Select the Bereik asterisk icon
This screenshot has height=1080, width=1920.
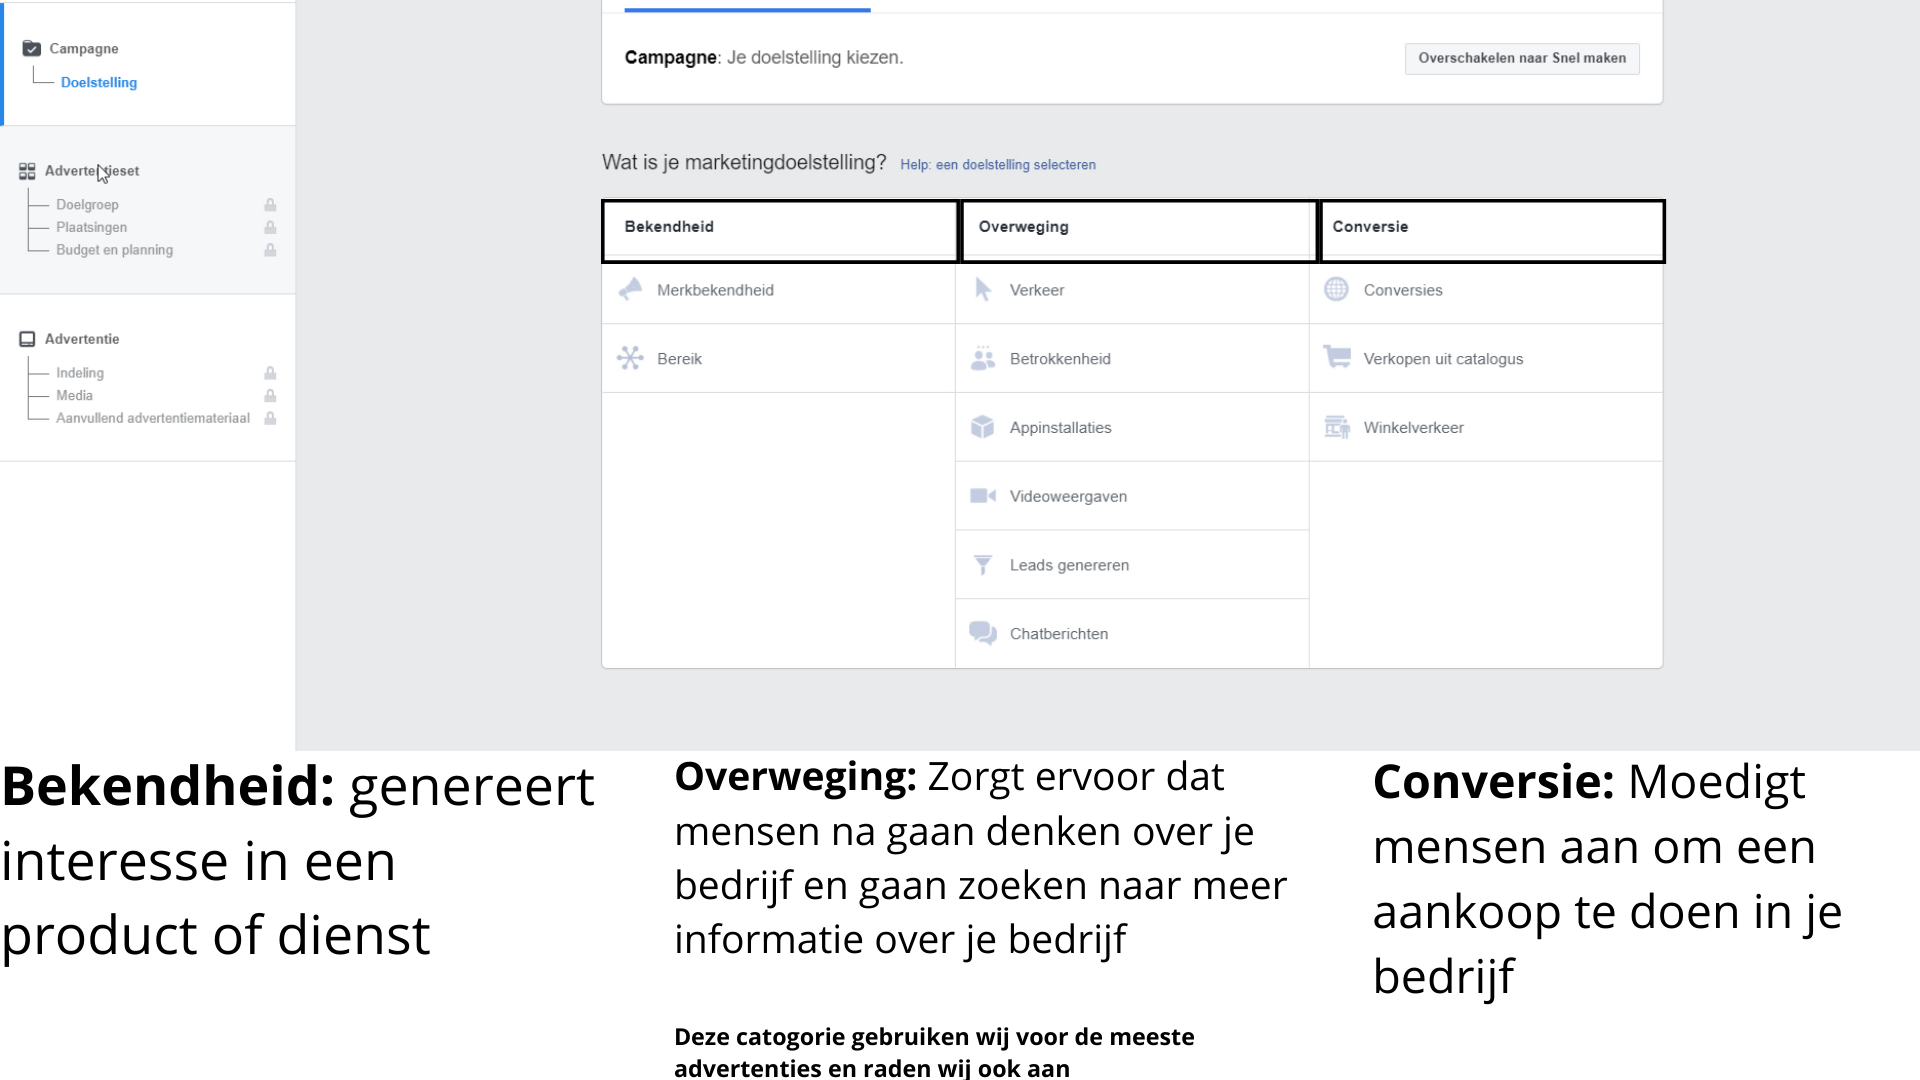click(x=630, y=358)
